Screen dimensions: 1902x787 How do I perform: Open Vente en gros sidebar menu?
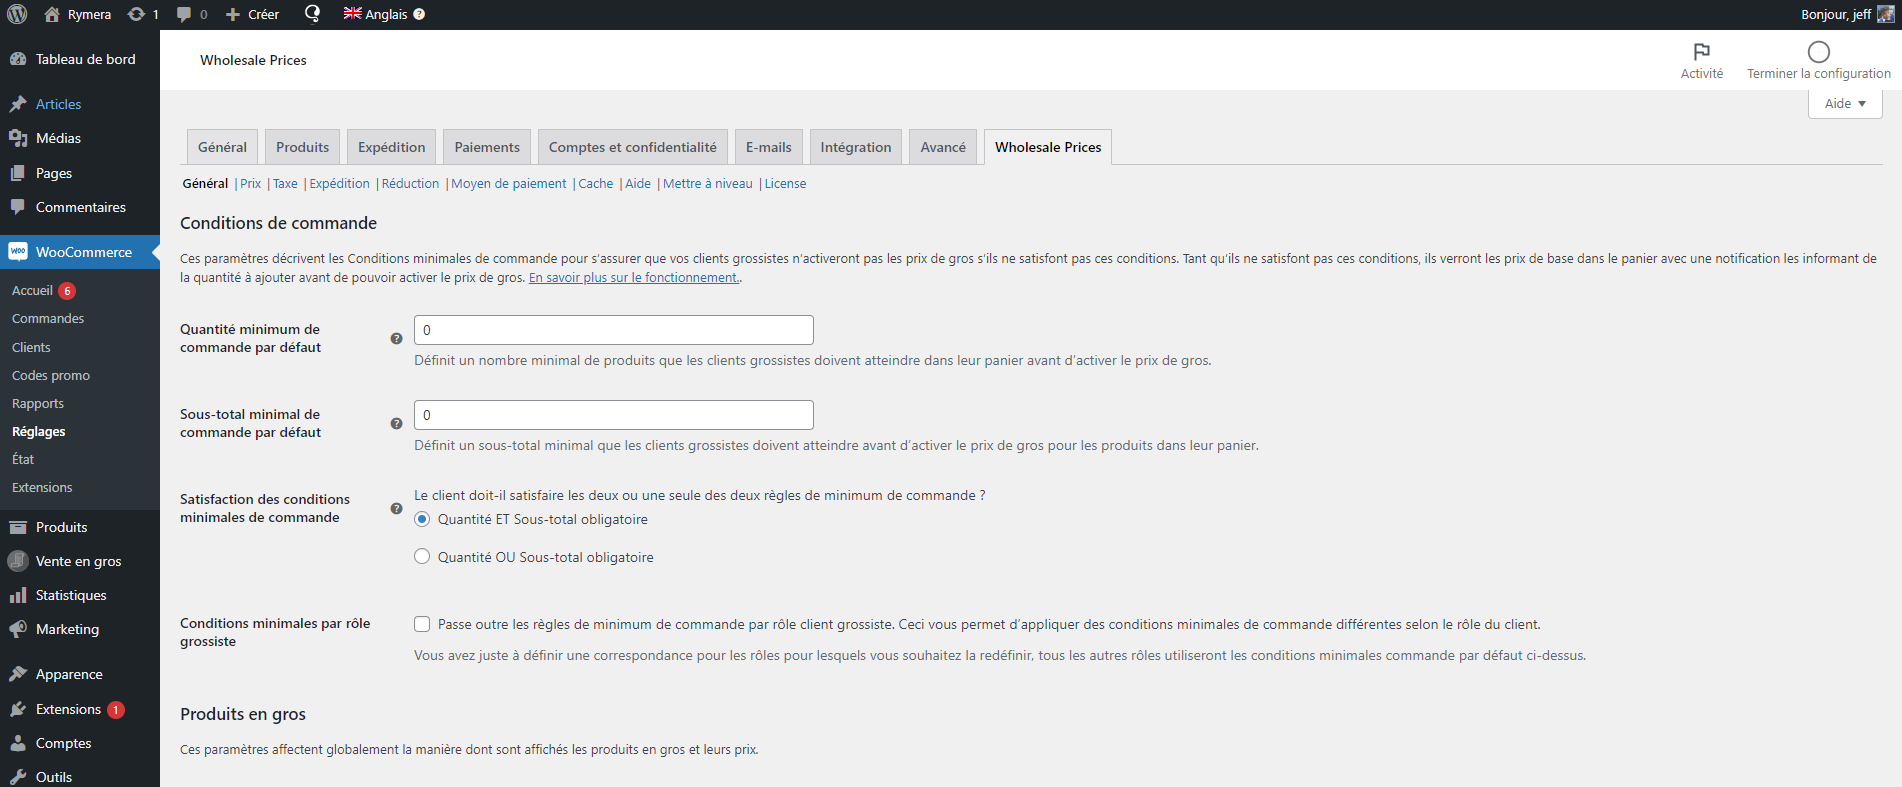coord(78,561)
